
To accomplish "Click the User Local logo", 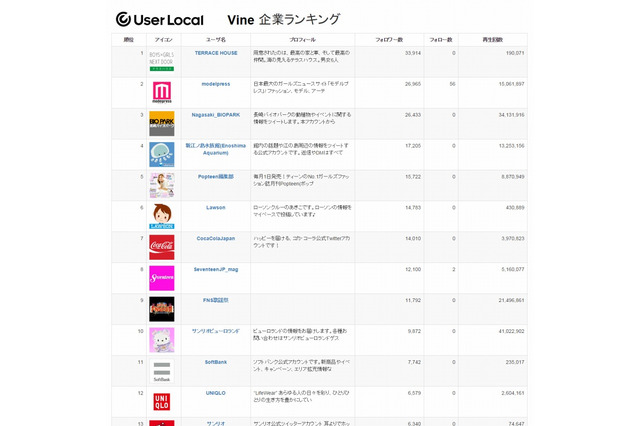I will [x=160, y=19].
